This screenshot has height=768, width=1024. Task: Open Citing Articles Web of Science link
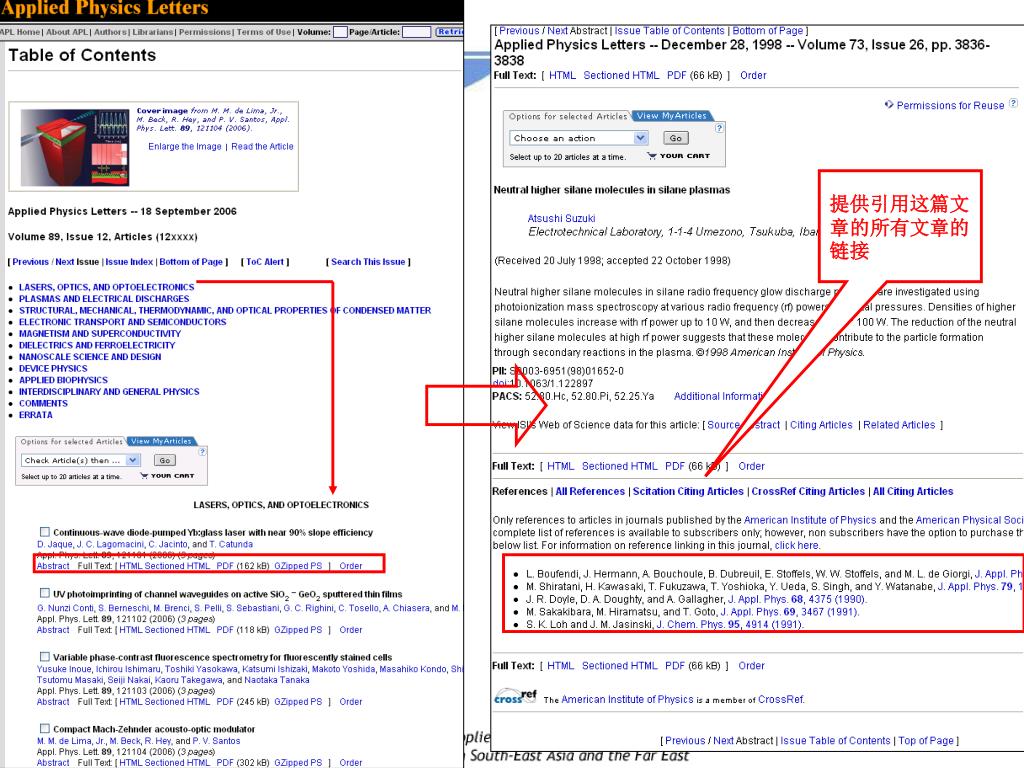[x=822, y=424]
